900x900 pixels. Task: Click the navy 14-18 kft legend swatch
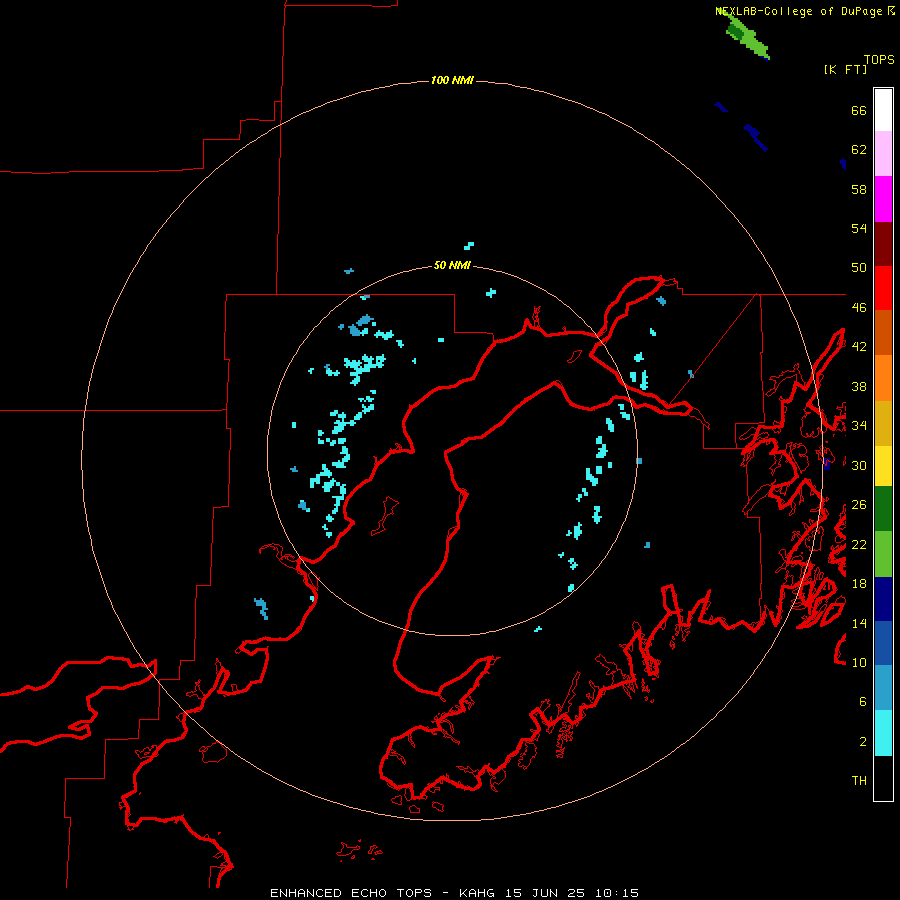(x=883, y=599)
